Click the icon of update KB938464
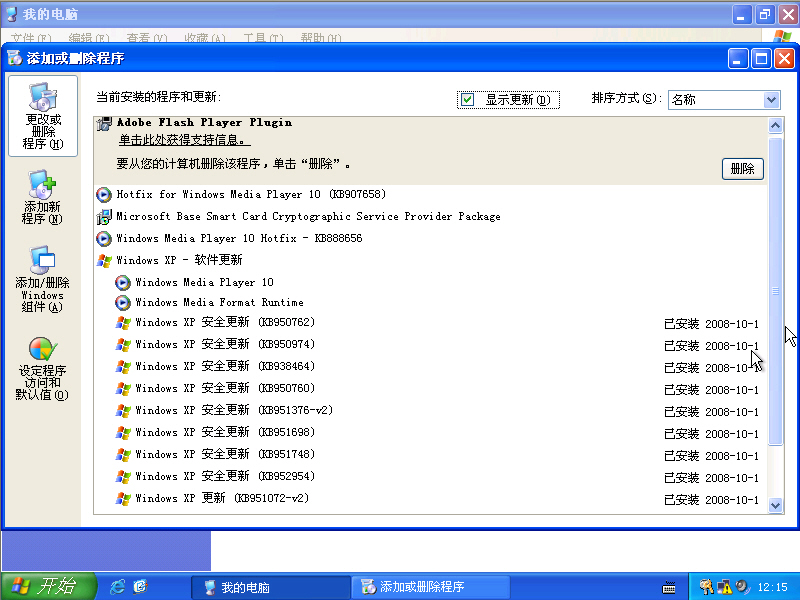The width and height of the screenshot is (800, 600). pyautogui.click(x=122, y=366)
